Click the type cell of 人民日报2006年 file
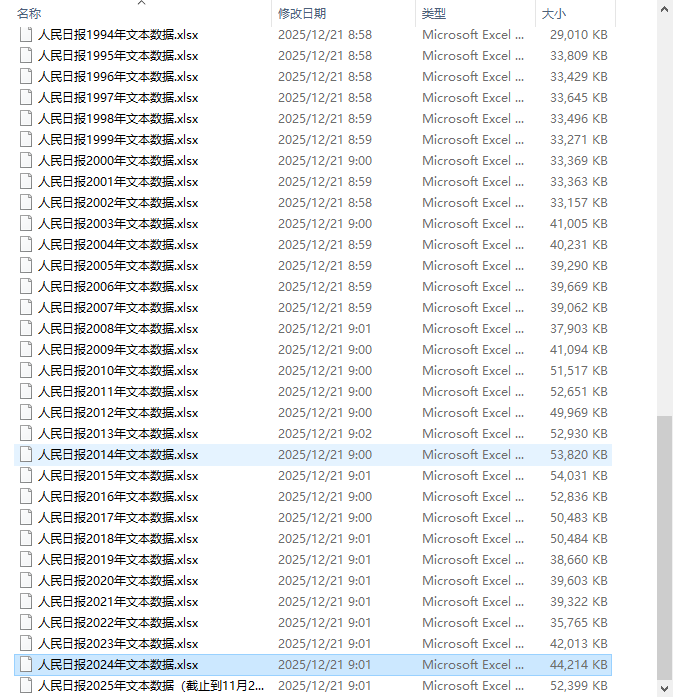The image size is (673, 697). [473, 287]
